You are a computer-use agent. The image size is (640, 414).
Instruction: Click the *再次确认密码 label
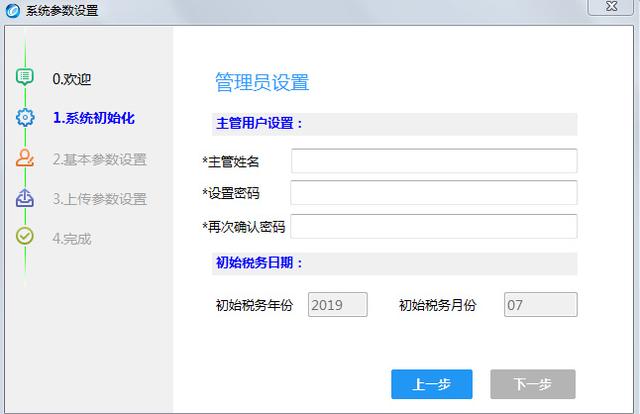pos(244,227)
